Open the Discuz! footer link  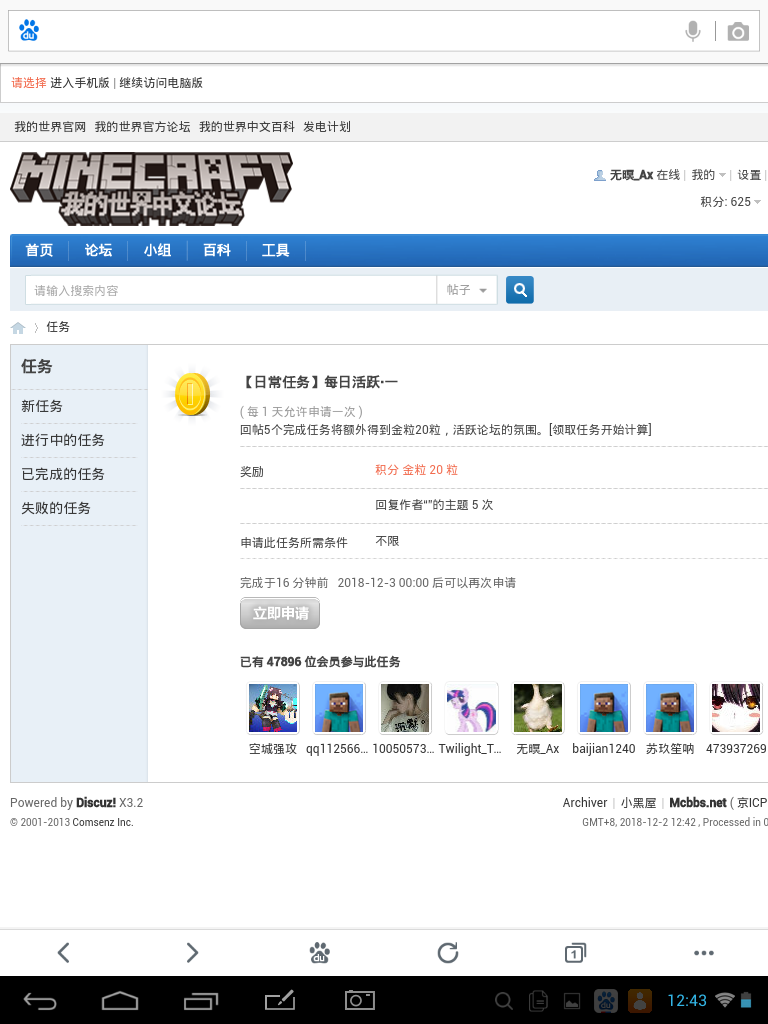click(96, 803)
